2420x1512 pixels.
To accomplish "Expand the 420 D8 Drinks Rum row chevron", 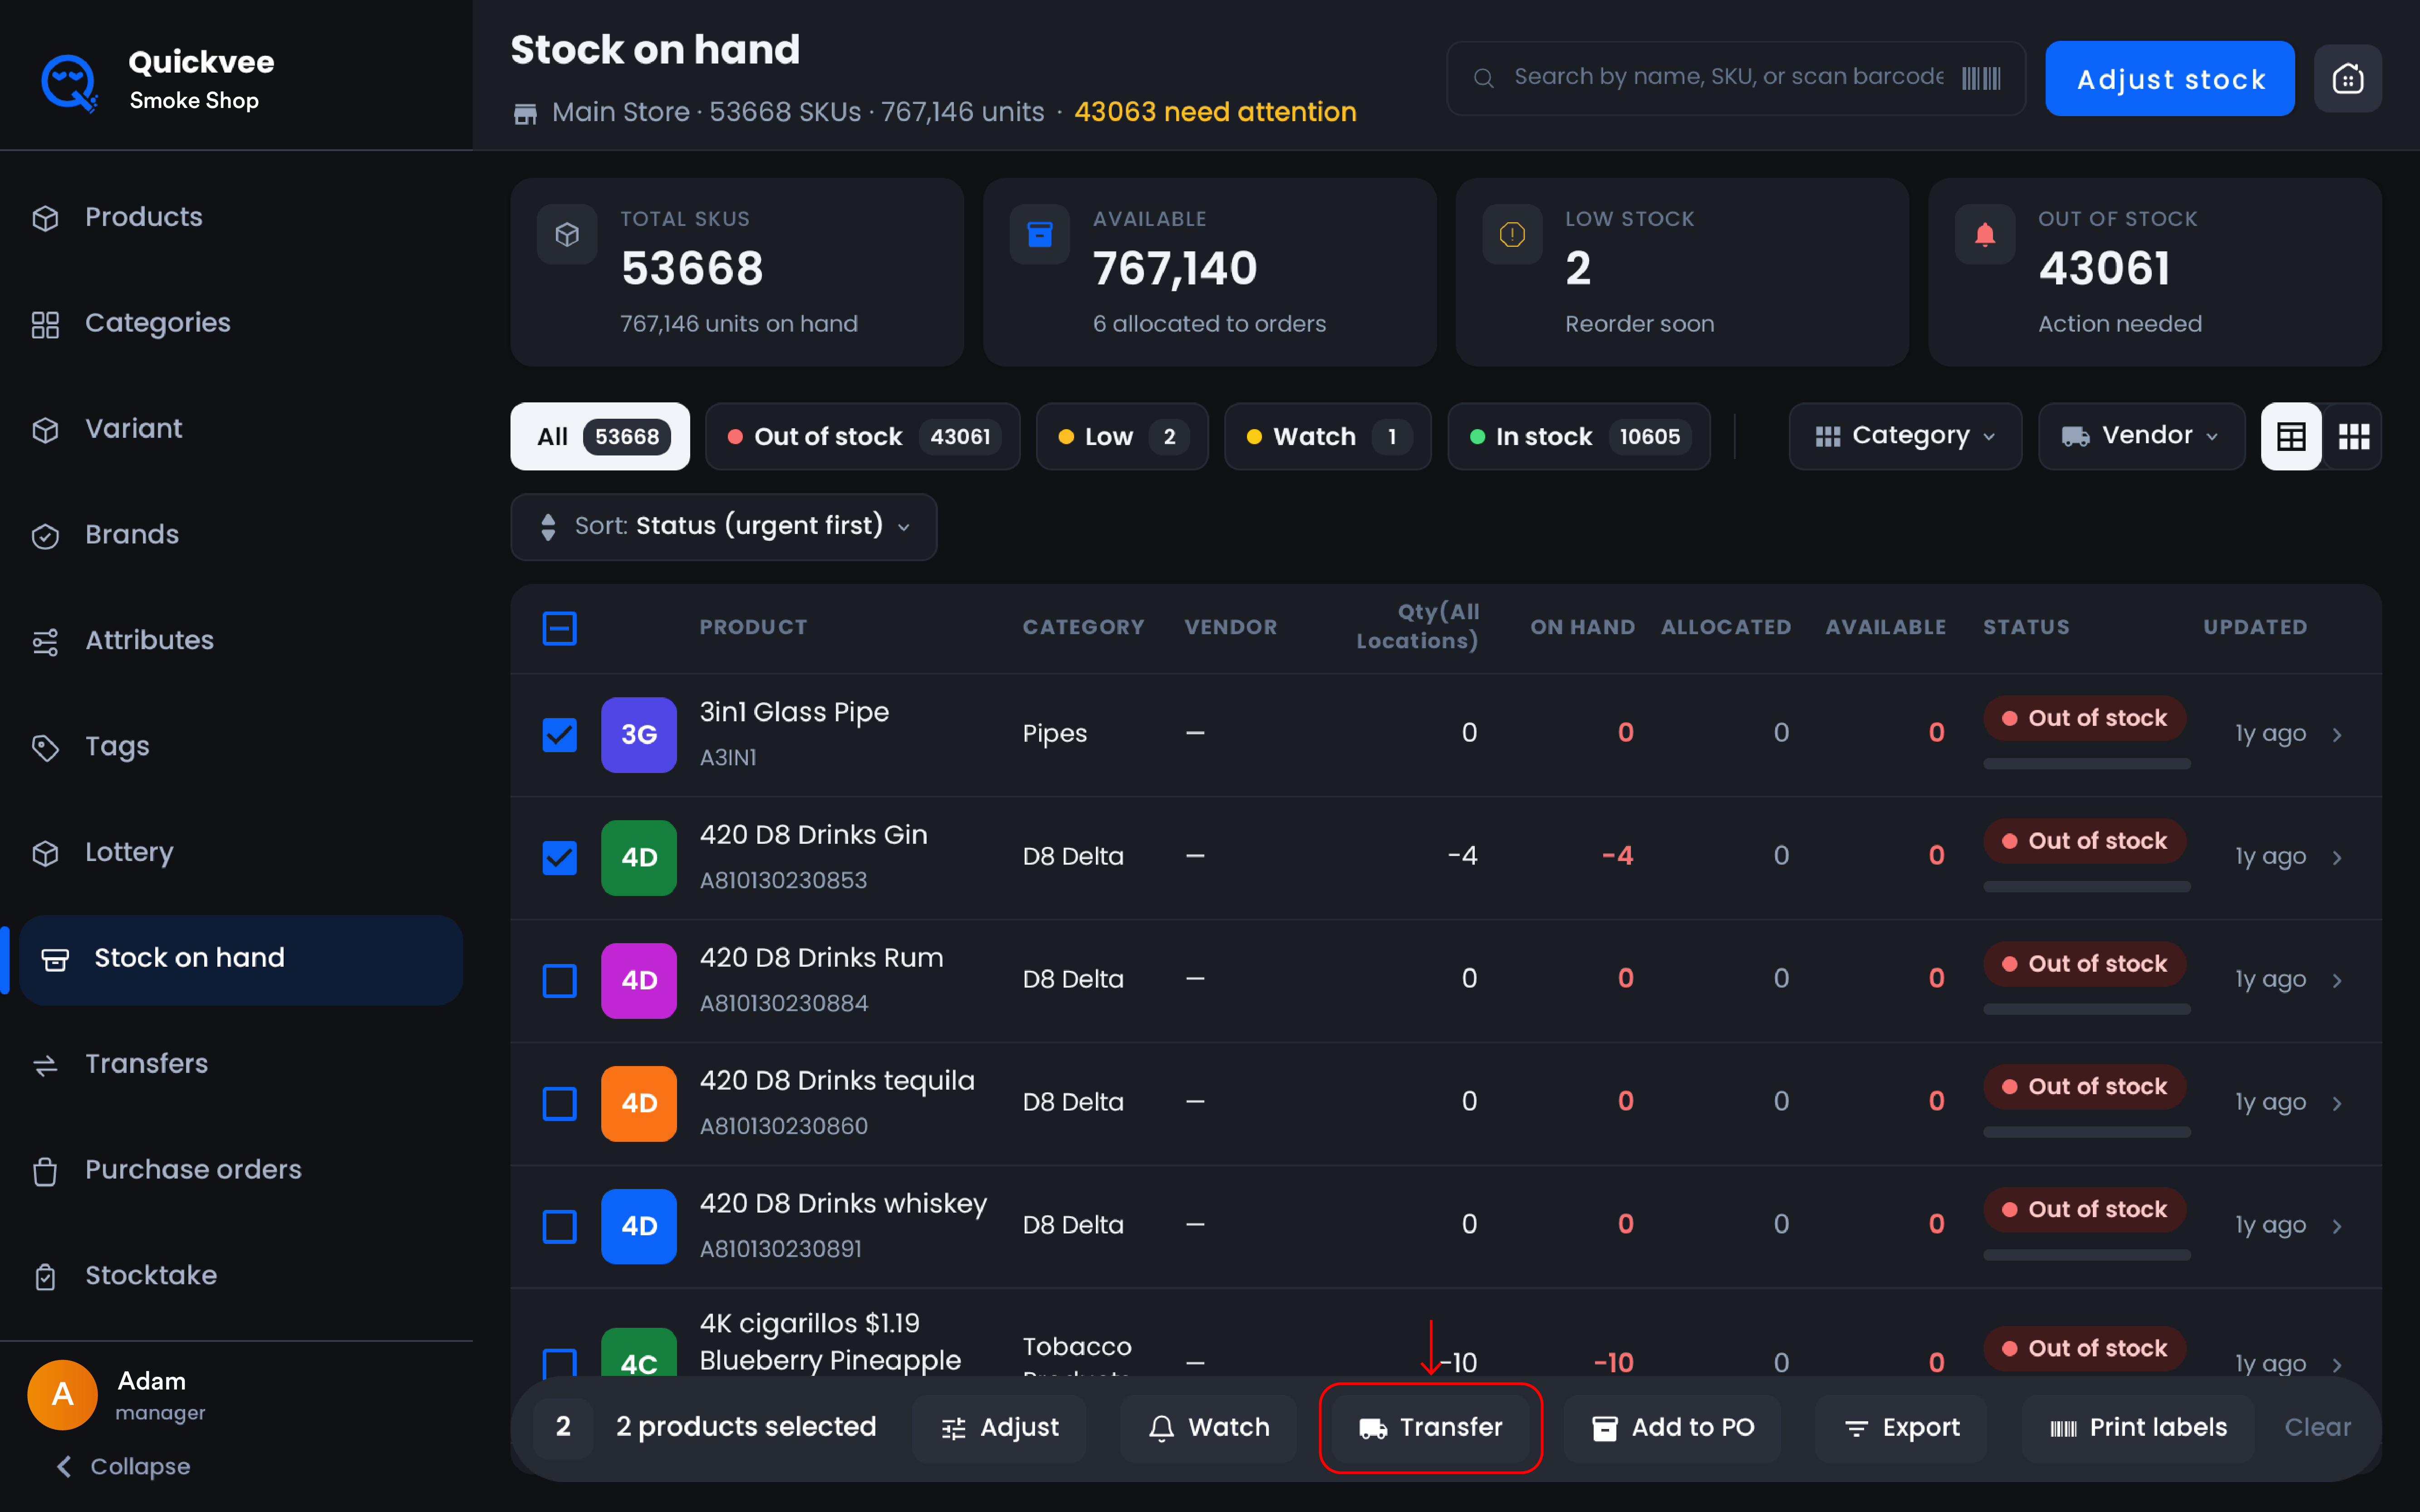I will tap(2337, 981).
